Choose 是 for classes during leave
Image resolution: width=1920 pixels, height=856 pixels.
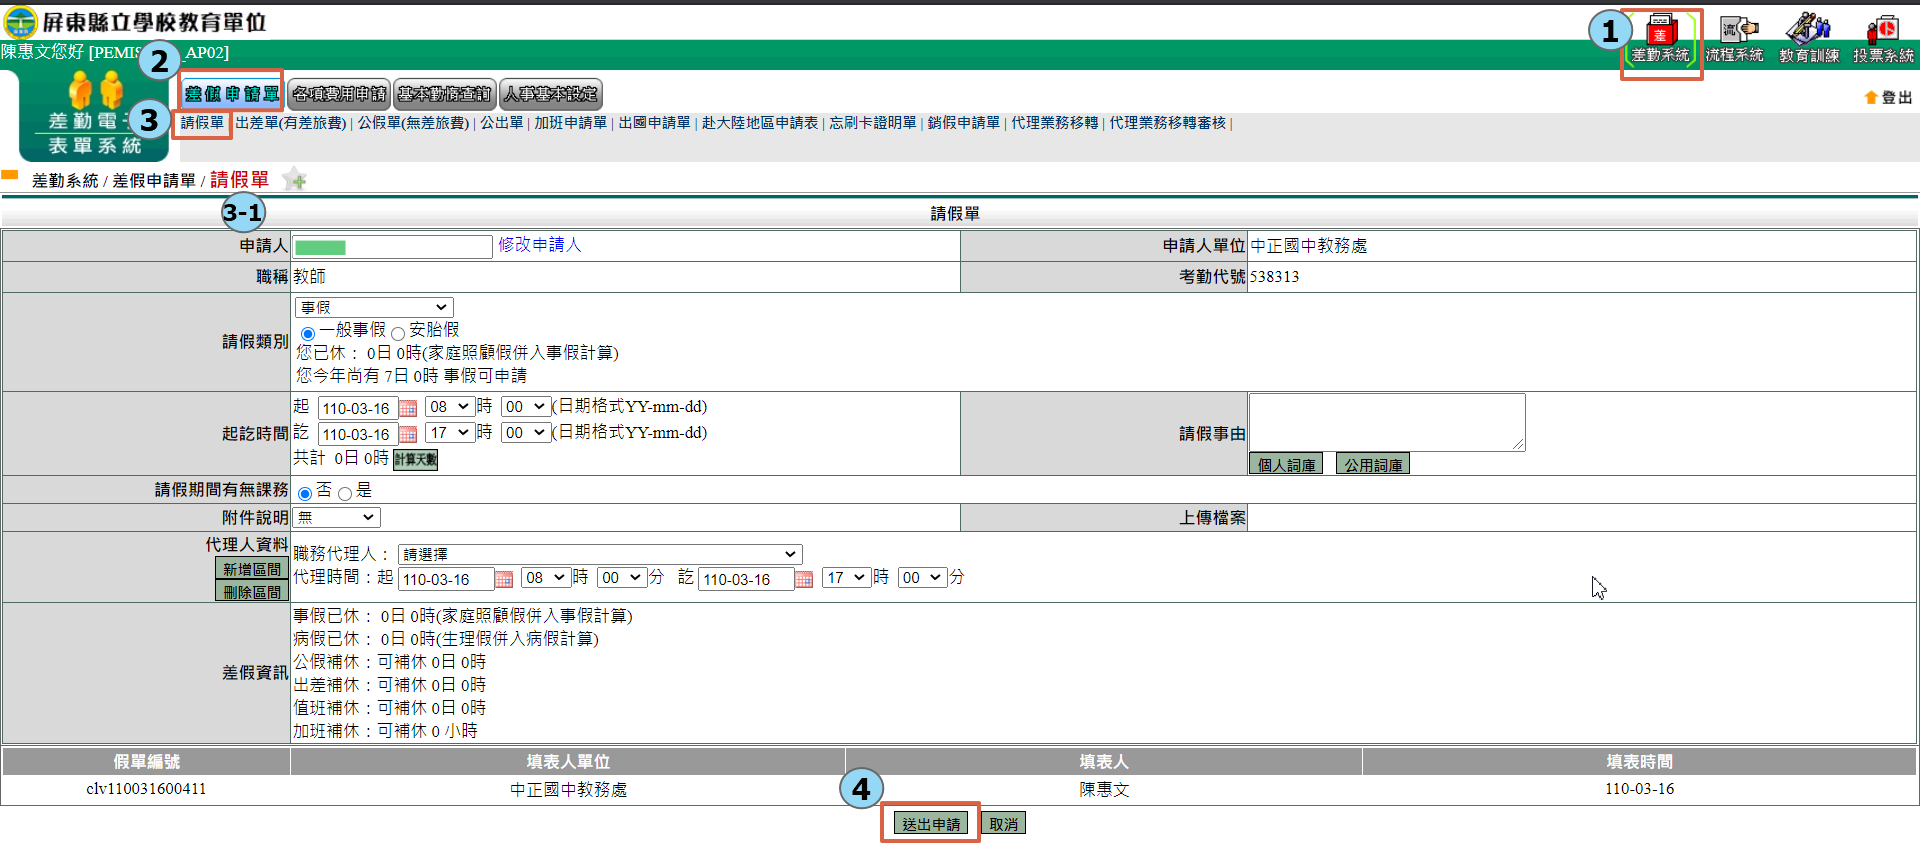click(345, 493)
